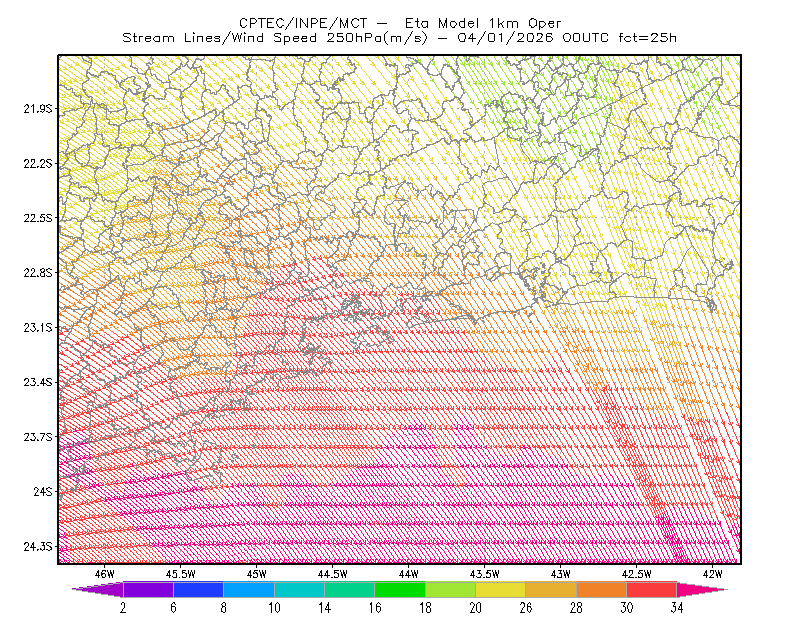
Task: Click the 24.3S latitude axis label
Action: click(38, 547)
